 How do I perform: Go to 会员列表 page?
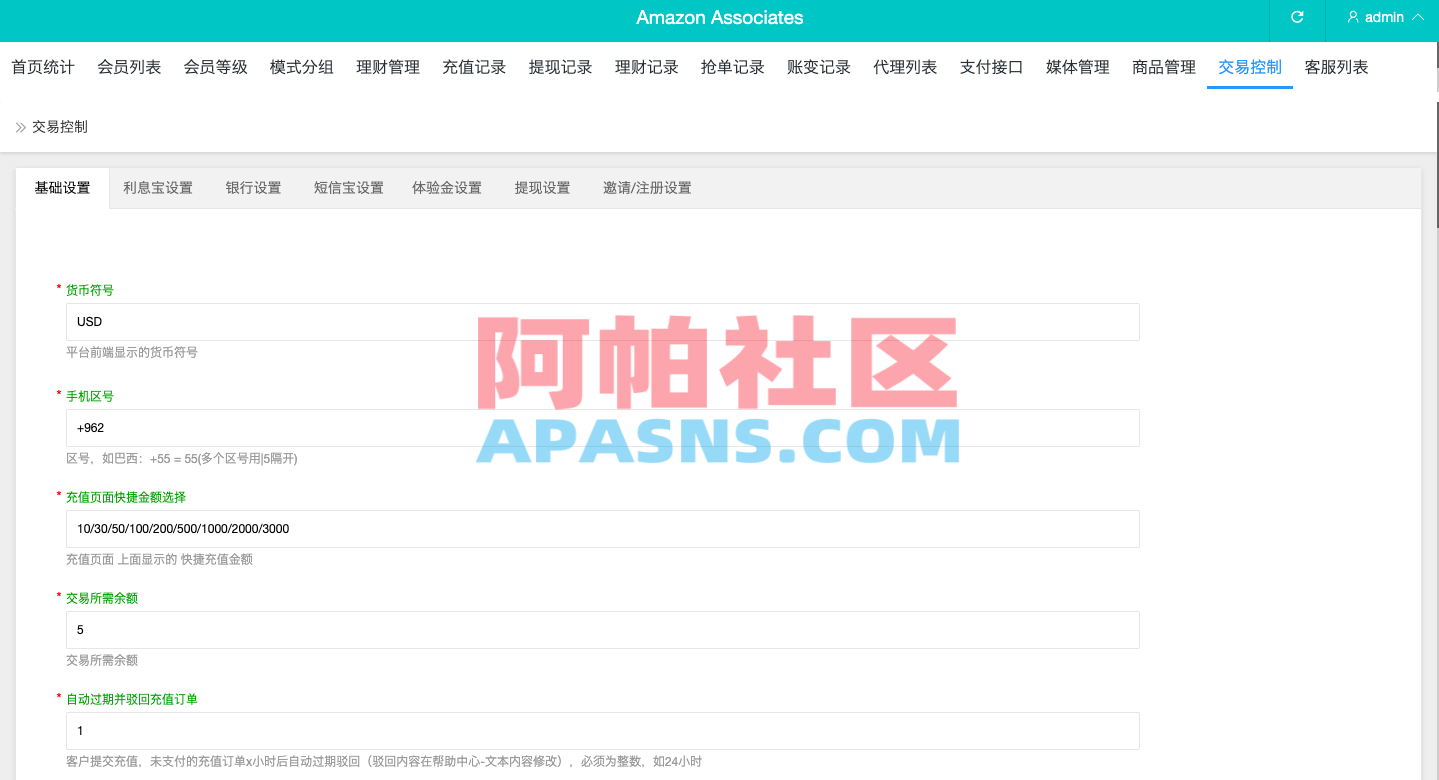tap(129, 67)
